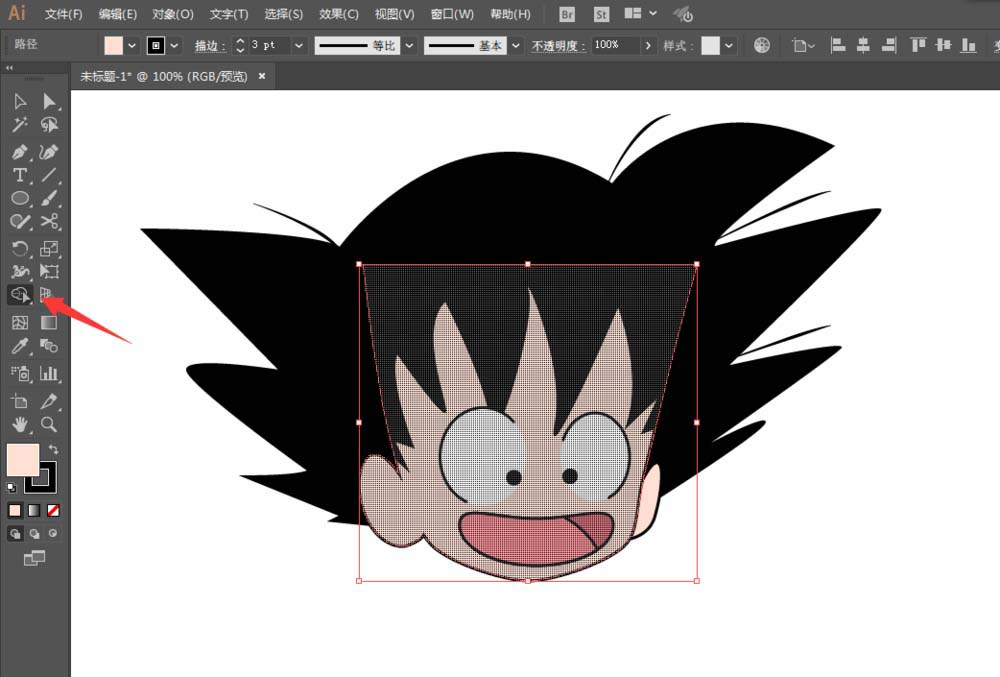The height and width of the screenshot is (677, 1000).
Task: Select the Artboard tool
Action: tap(20, 401)
